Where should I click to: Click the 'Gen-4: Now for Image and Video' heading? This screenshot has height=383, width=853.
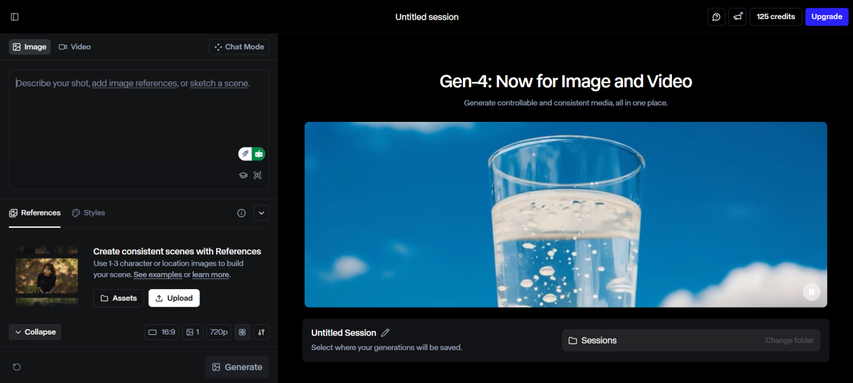coord(566,82)
